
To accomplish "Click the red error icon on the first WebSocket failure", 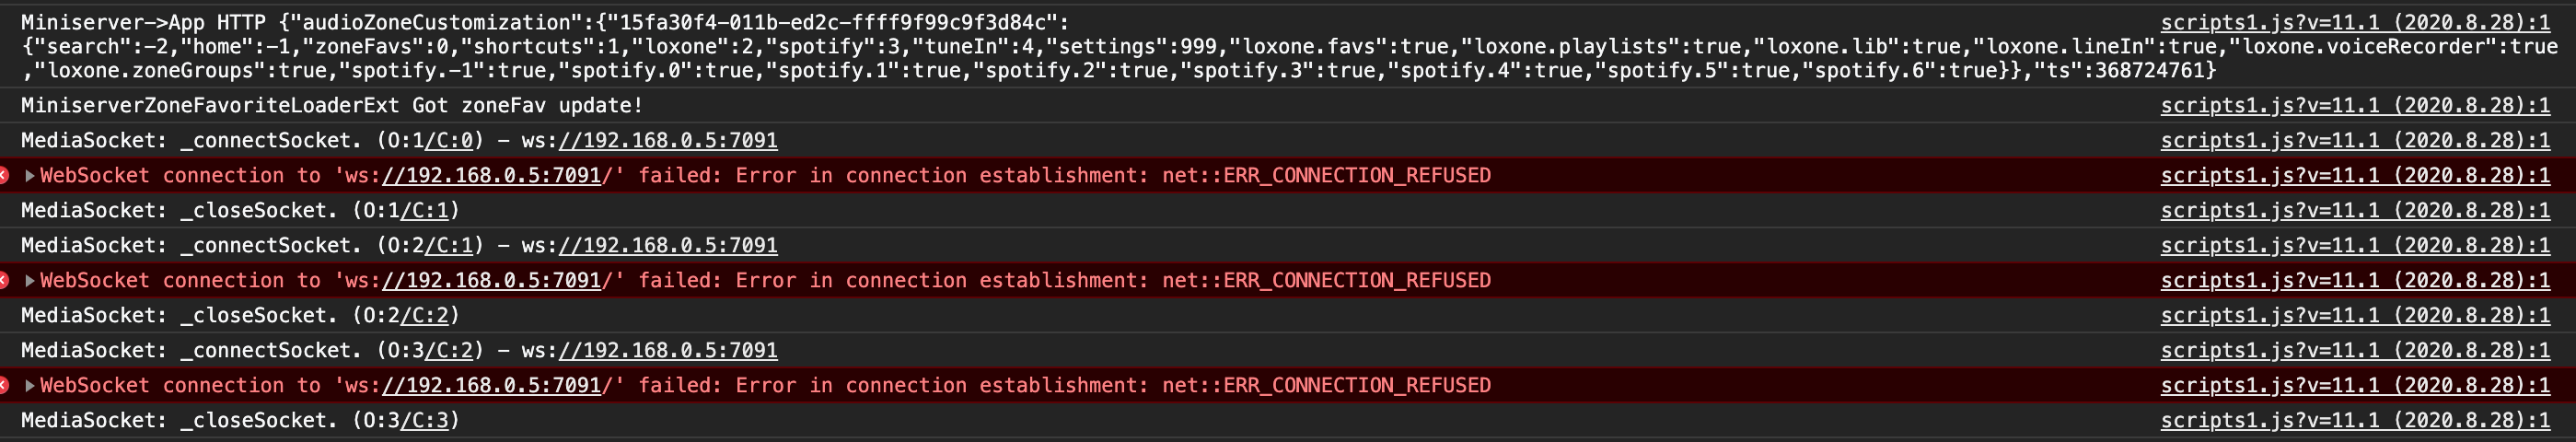I will pyautogui.click(x=4, y=176).
